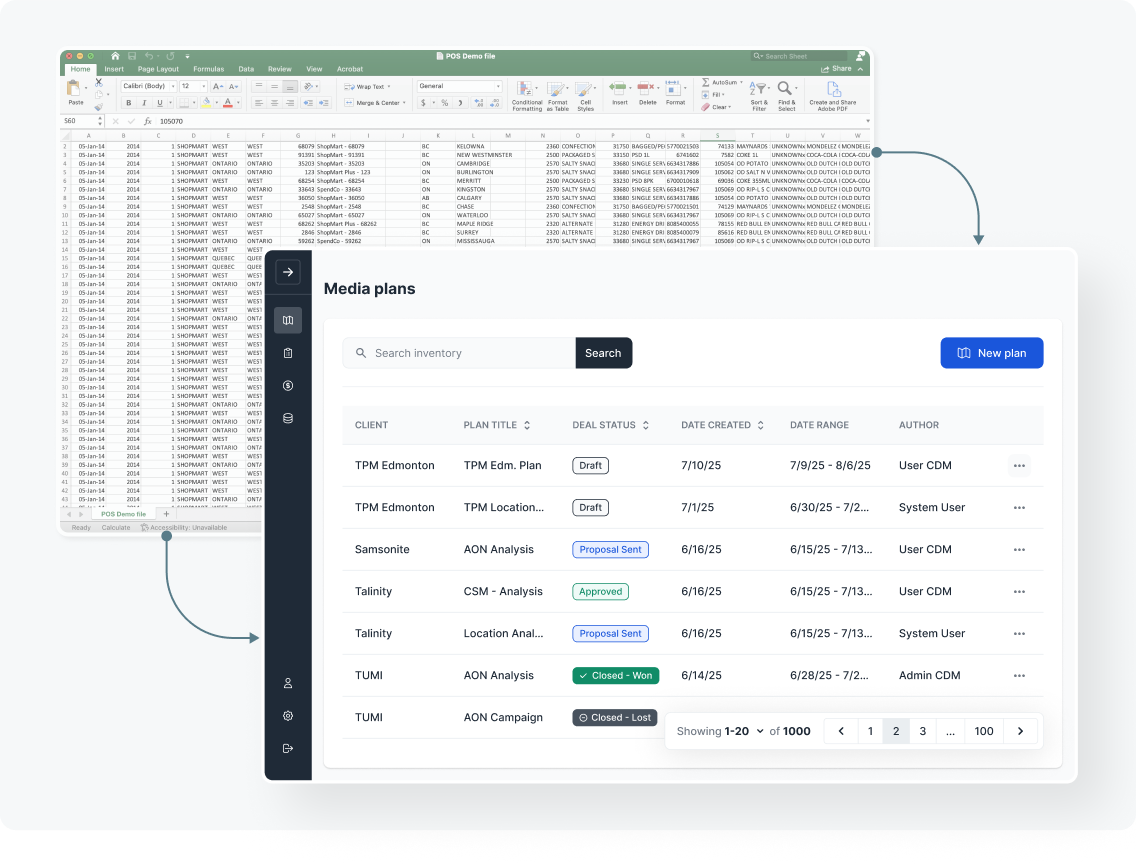Image resolution: width=1136 pixels, height=865 pixels.
Task: Expand the sidebar with the arrow button
Action: (x=288, y=272)
